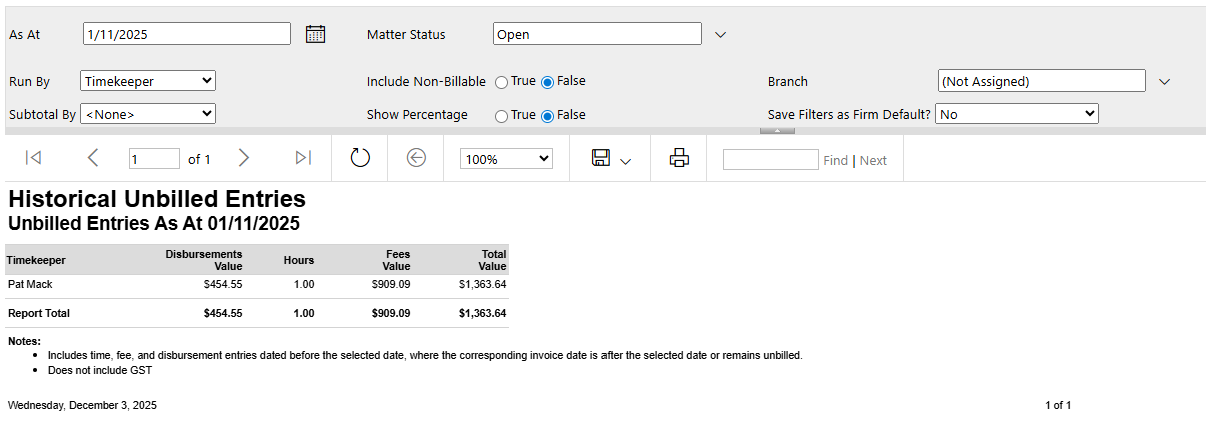Click the back to parent report arrow
Image resolution: width=1206 pixels, height=426 pixels.
pos(417,158)
